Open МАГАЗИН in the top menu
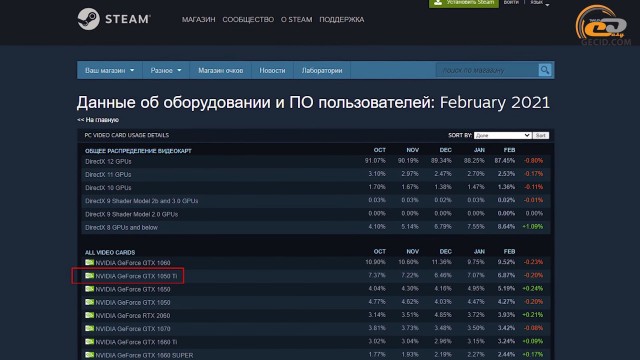This screenshot has width=640, height=360. 198,20
